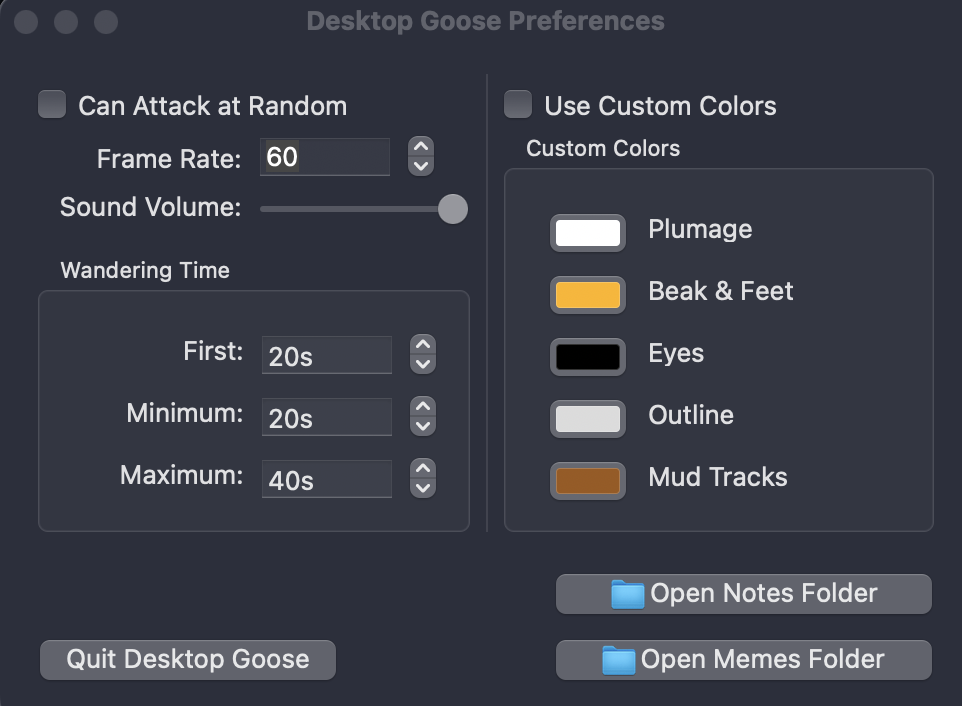Viewport: 962px width, 706px height.
Task: Decrease Frame Rate with down stepper arrow
Action: pos(422,166)
